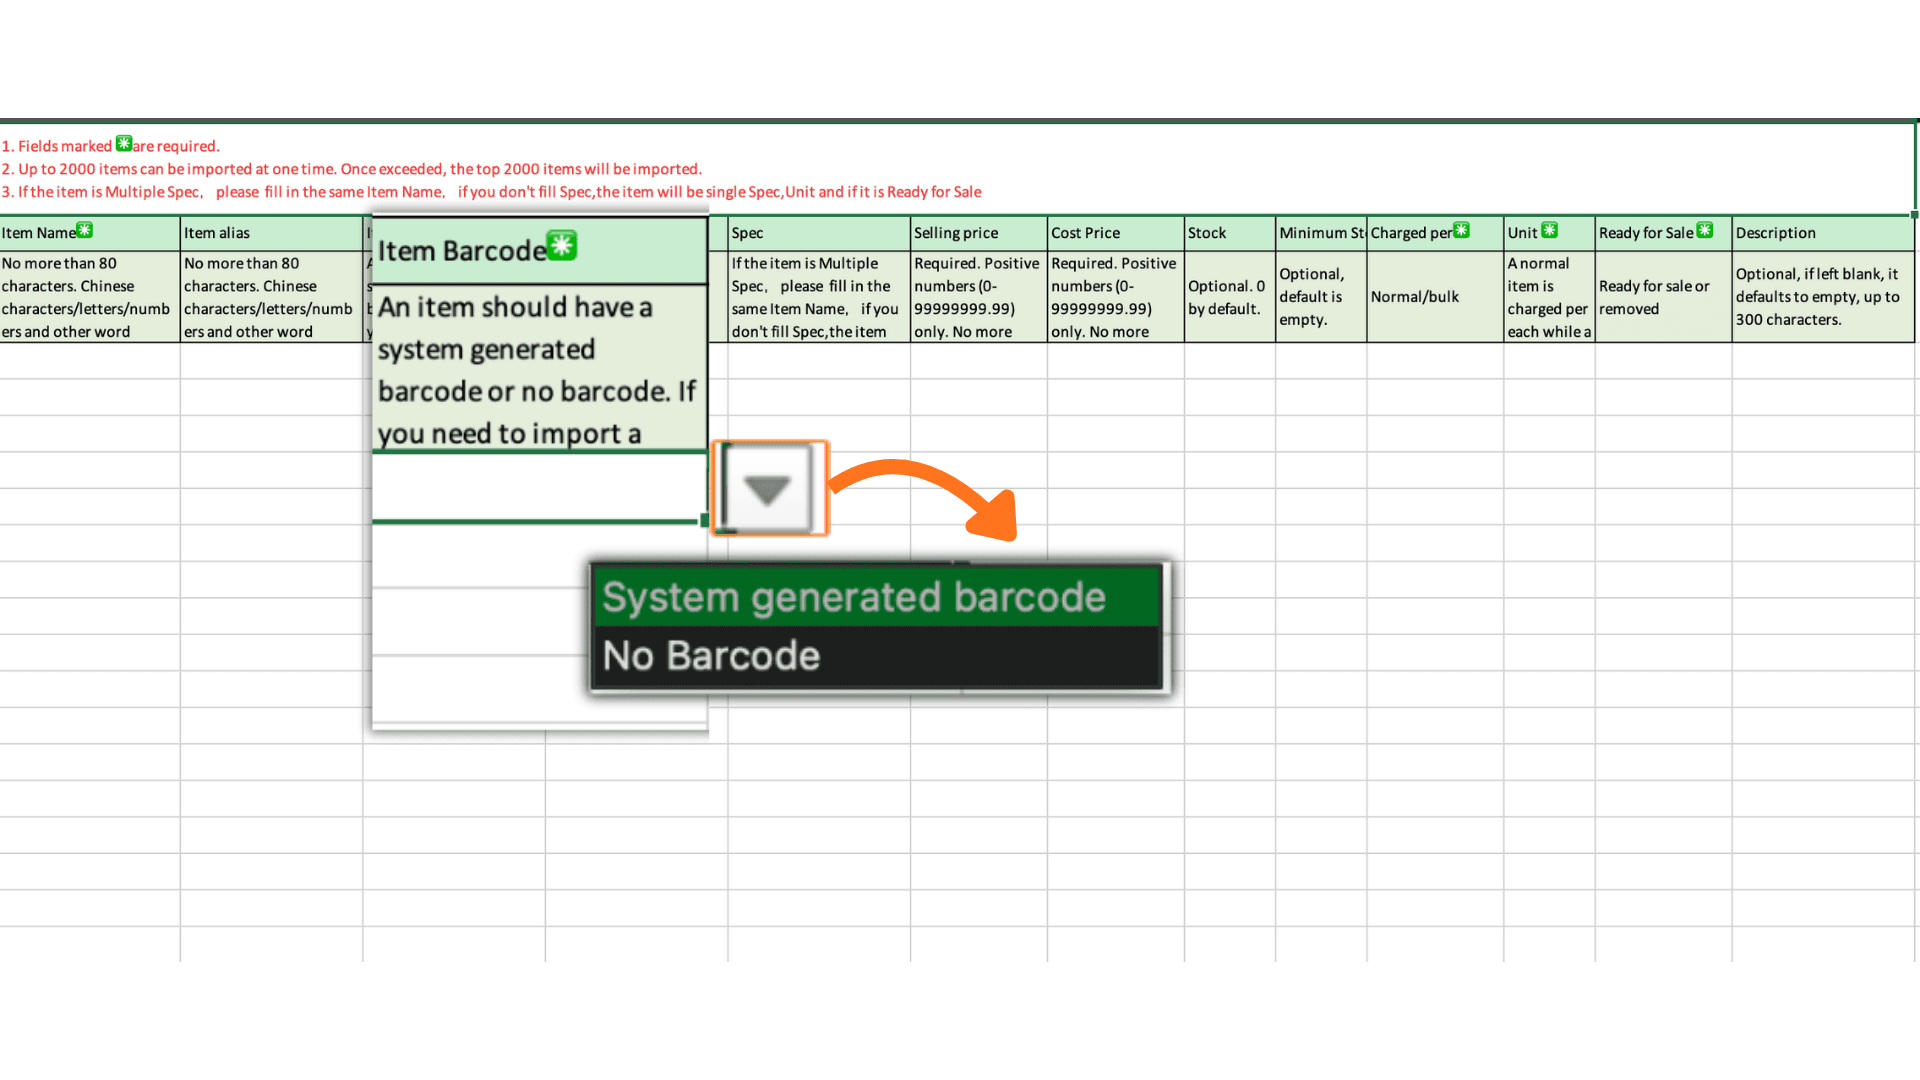Open the Item Barcode dropdown arrow

(768, 489)
